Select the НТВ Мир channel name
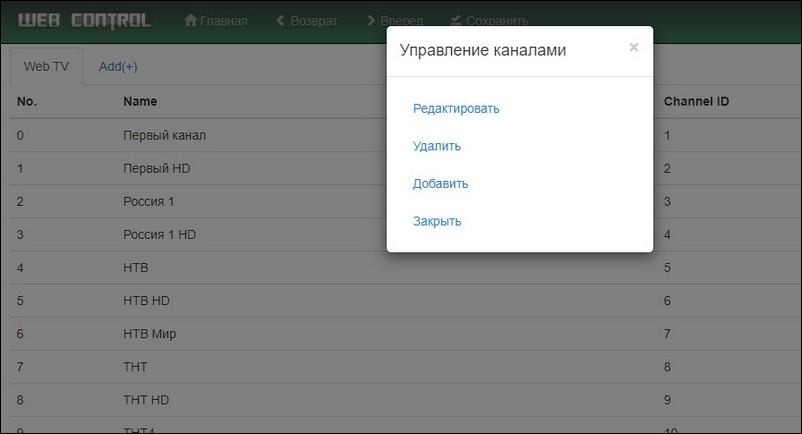The width and height of the screenshot is (802, 434). click(x=149, y=334)
